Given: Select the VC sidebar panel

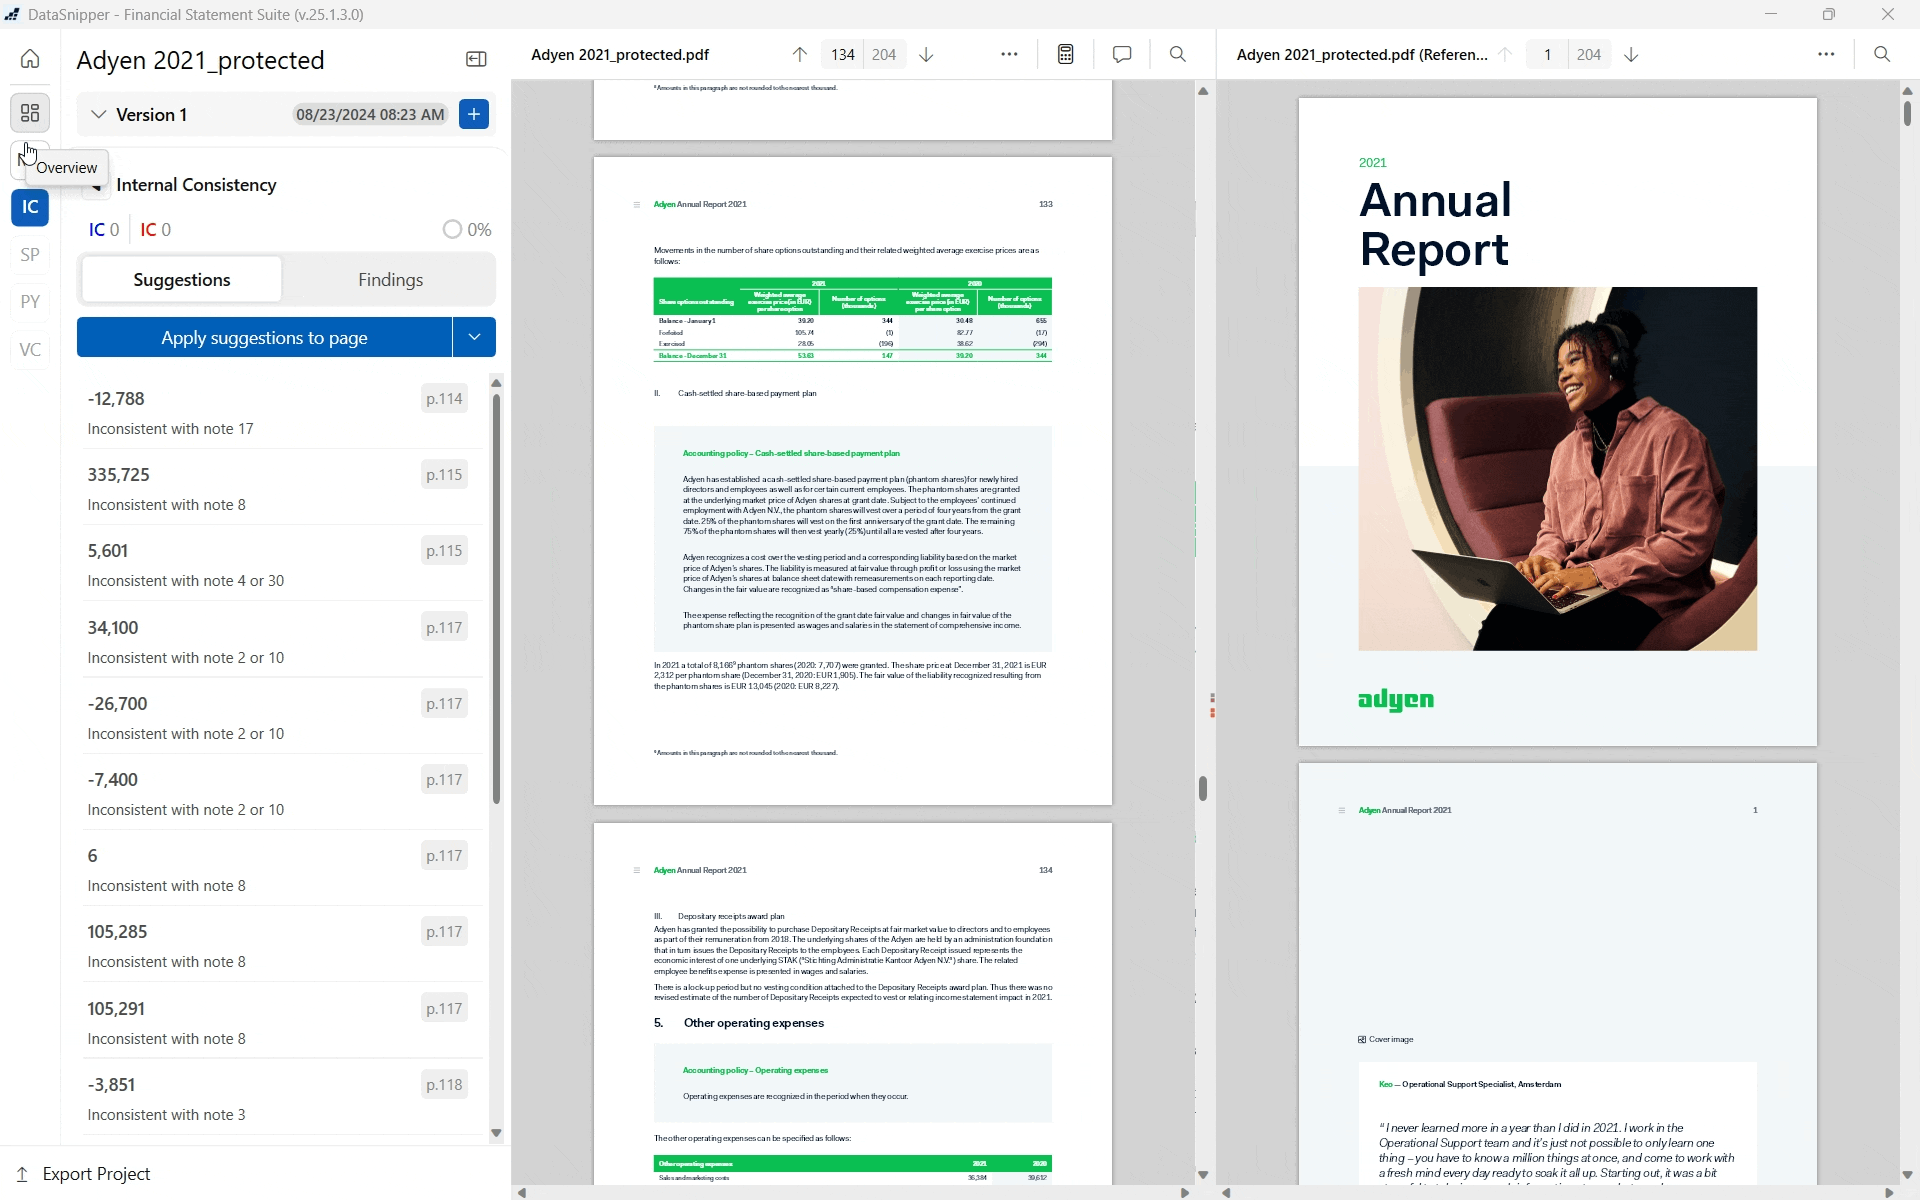Looking at the screenshot, I should pos(29,349).
